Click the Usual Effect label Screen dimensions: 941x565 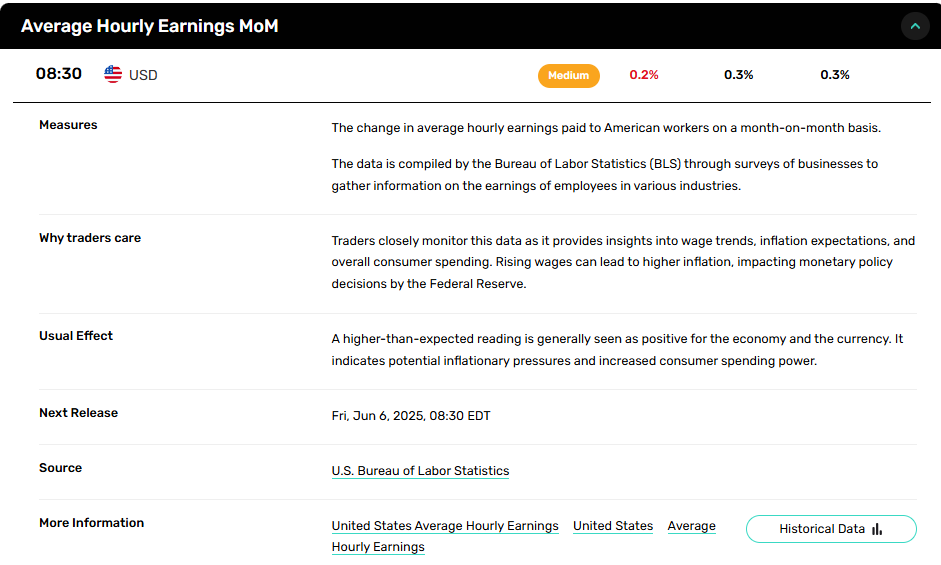(x=76, y=336)
